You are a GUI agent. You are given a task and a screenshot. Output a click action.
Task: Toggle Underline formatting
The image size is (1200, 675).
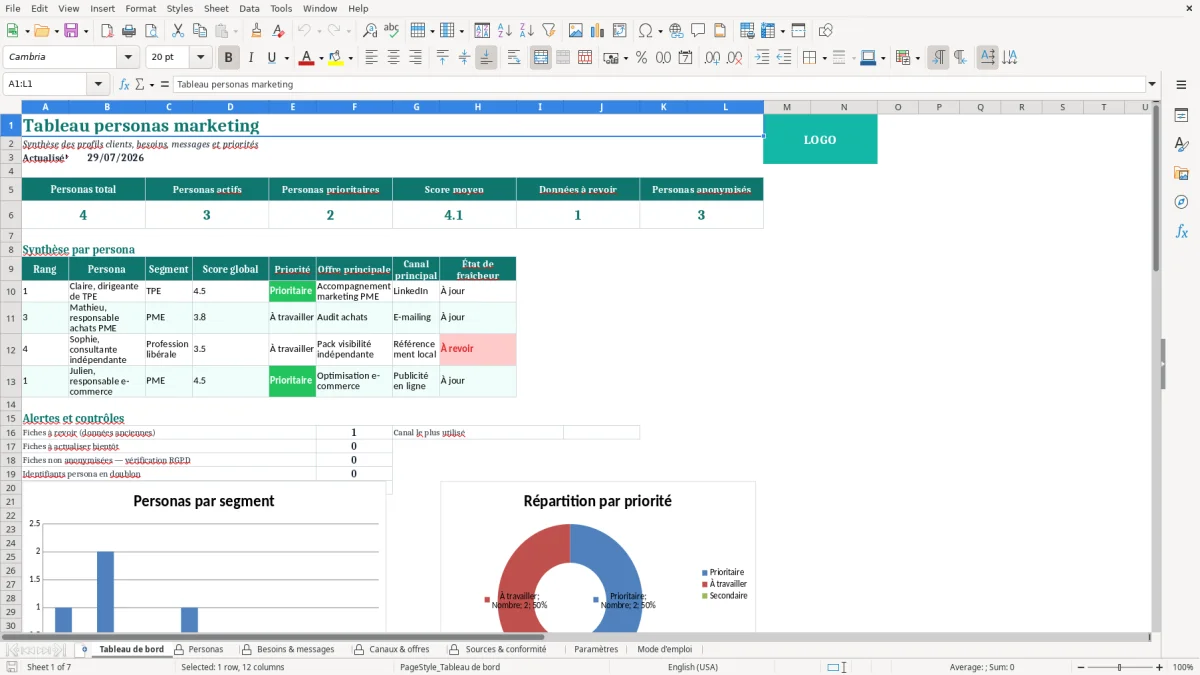pyautogui.click(x=271, y=57)
